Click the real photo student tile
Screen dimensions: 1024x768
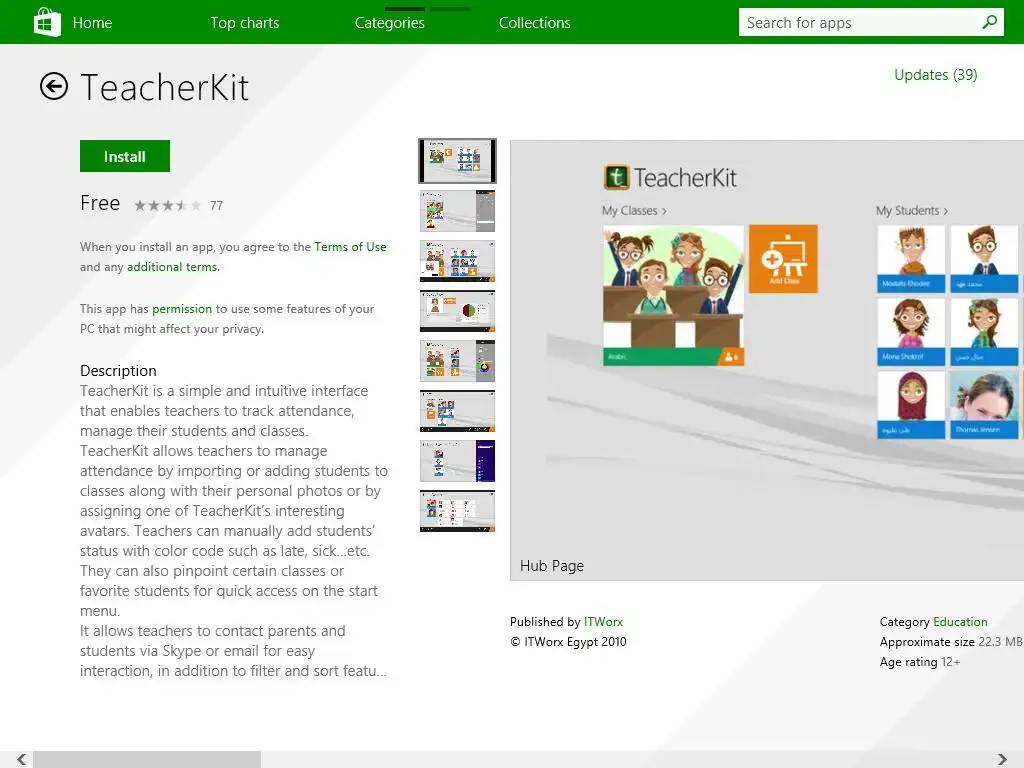click(984, 404)
